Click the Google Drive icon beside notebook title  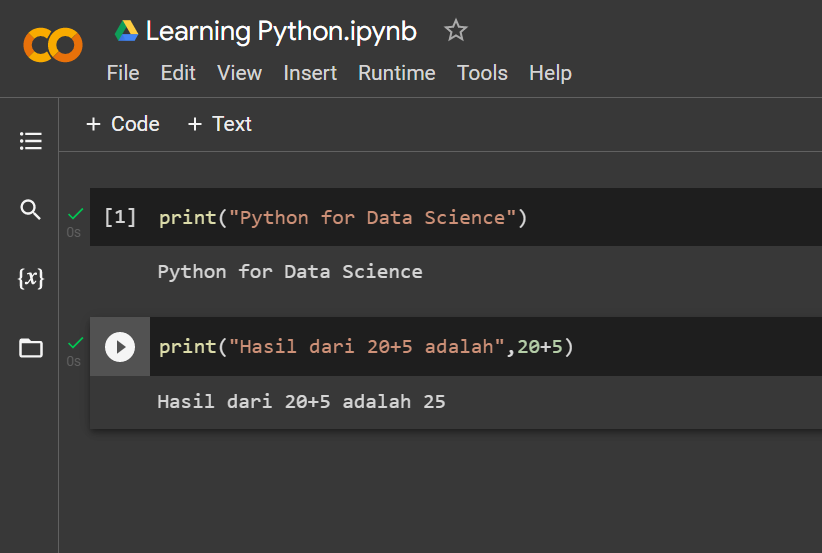(126, 31)
